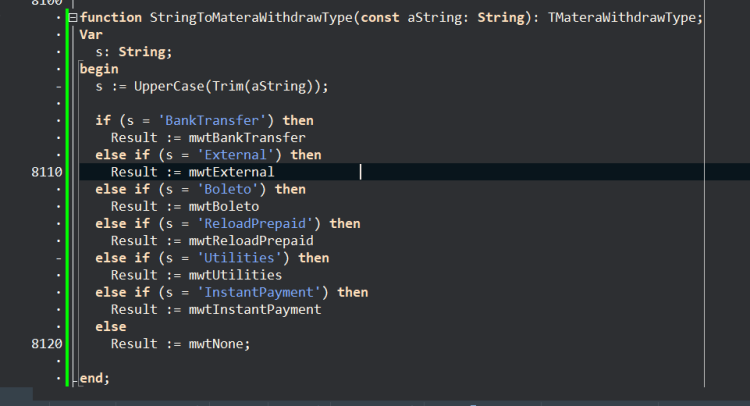Click the return type TMateraWithdrawType

[x=622, y=18]
